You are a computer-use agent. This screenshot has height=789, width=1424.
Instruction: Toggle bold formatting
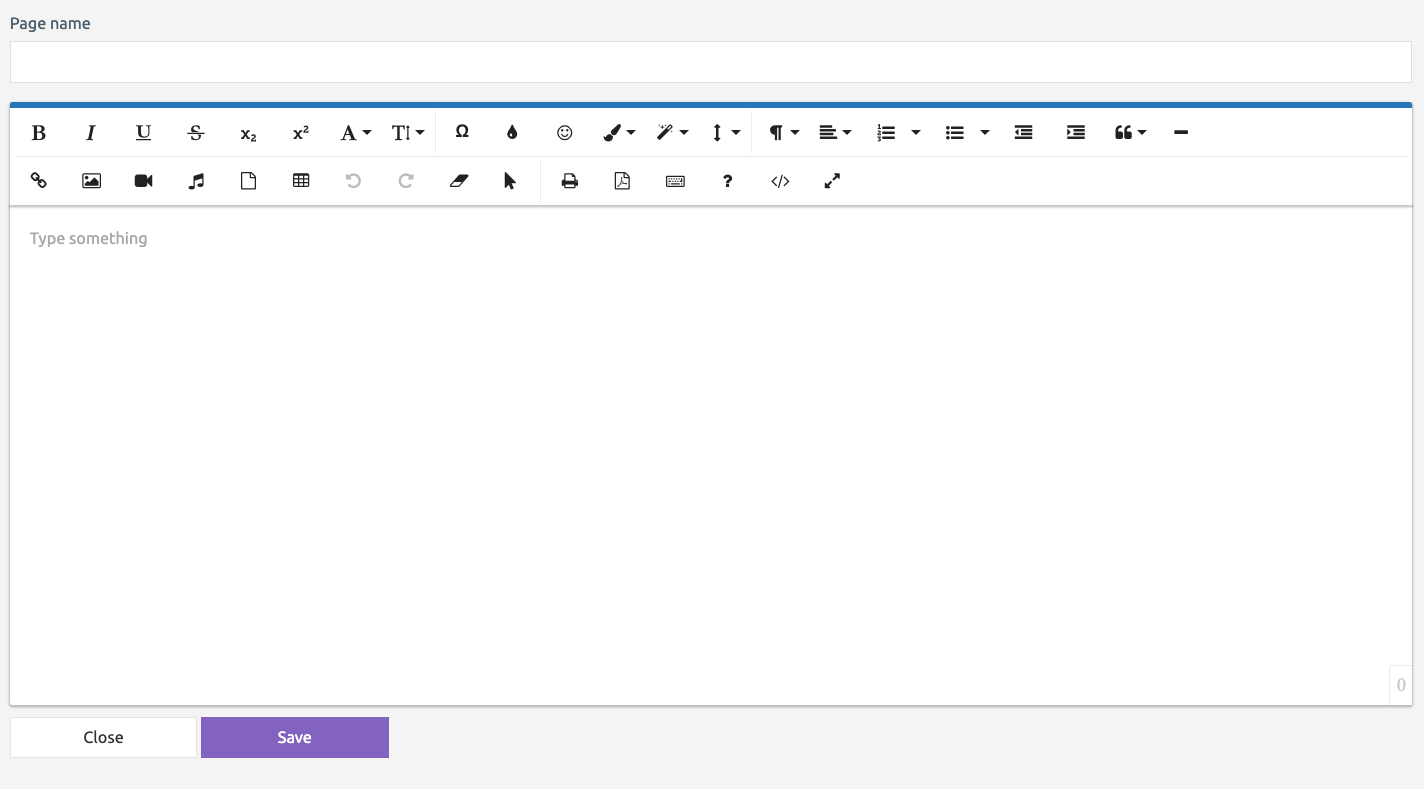pyautogui.click(x=39, y=133)
